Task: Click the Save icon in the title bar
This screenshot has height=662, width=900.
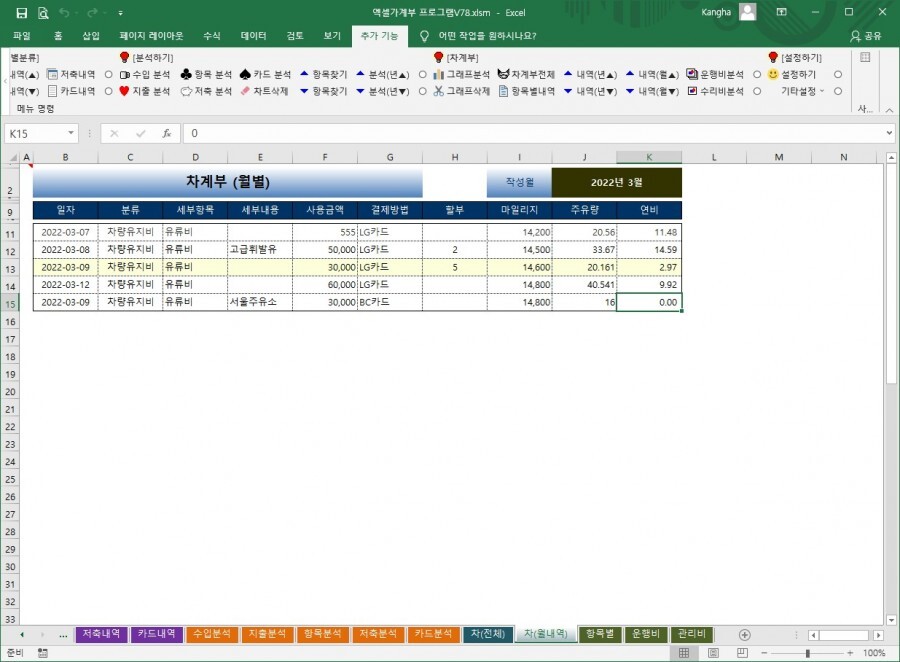Action: point(21,13)
